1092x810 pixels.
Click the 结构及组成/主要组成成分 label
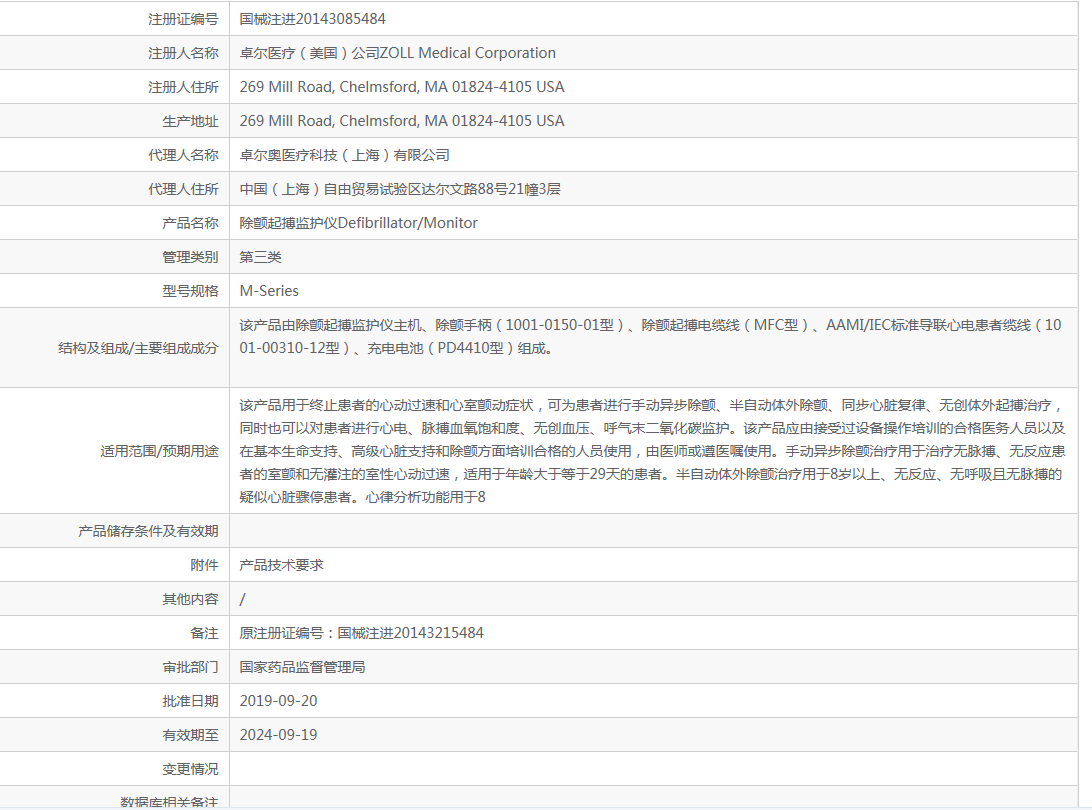(x=138, y=348)
